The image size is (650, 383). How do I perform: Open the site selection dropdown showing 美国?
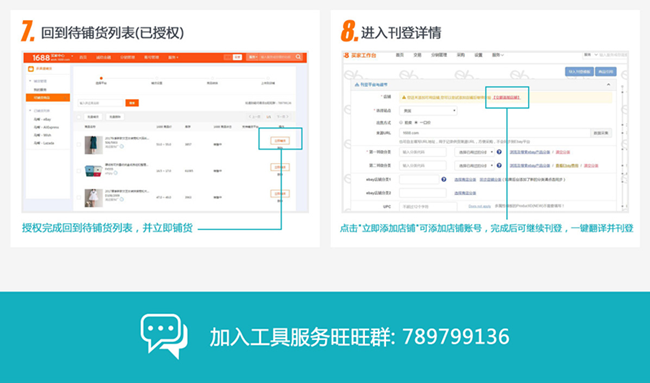[x=428, y=111]
